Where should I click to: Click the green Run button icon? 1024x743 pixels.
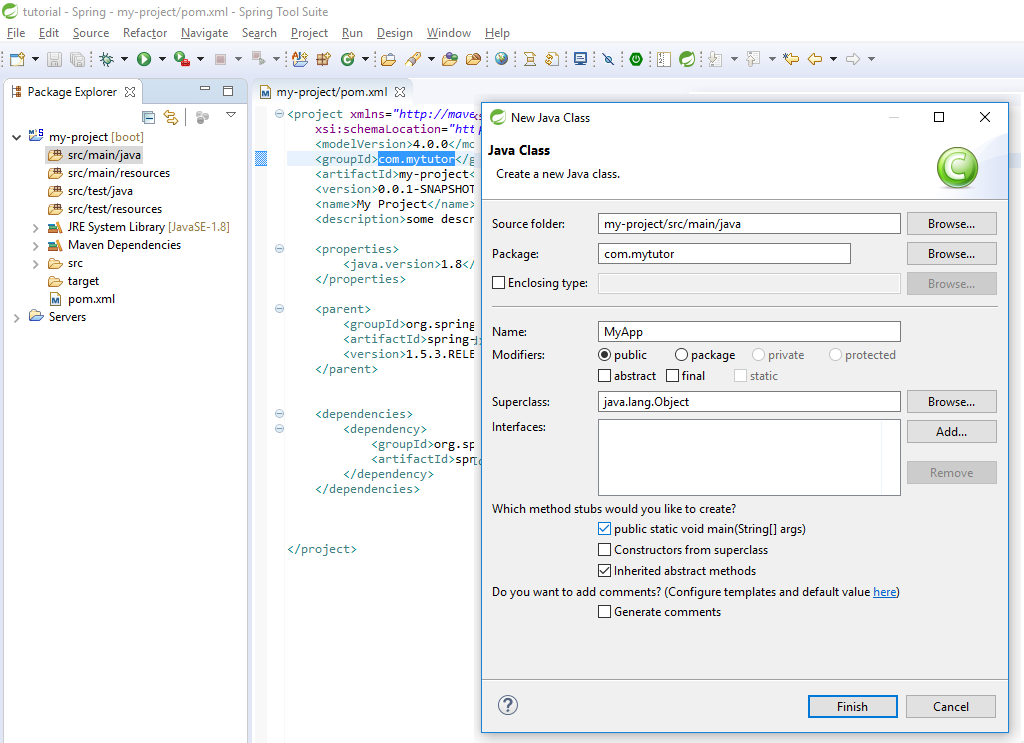coord(144,59)
